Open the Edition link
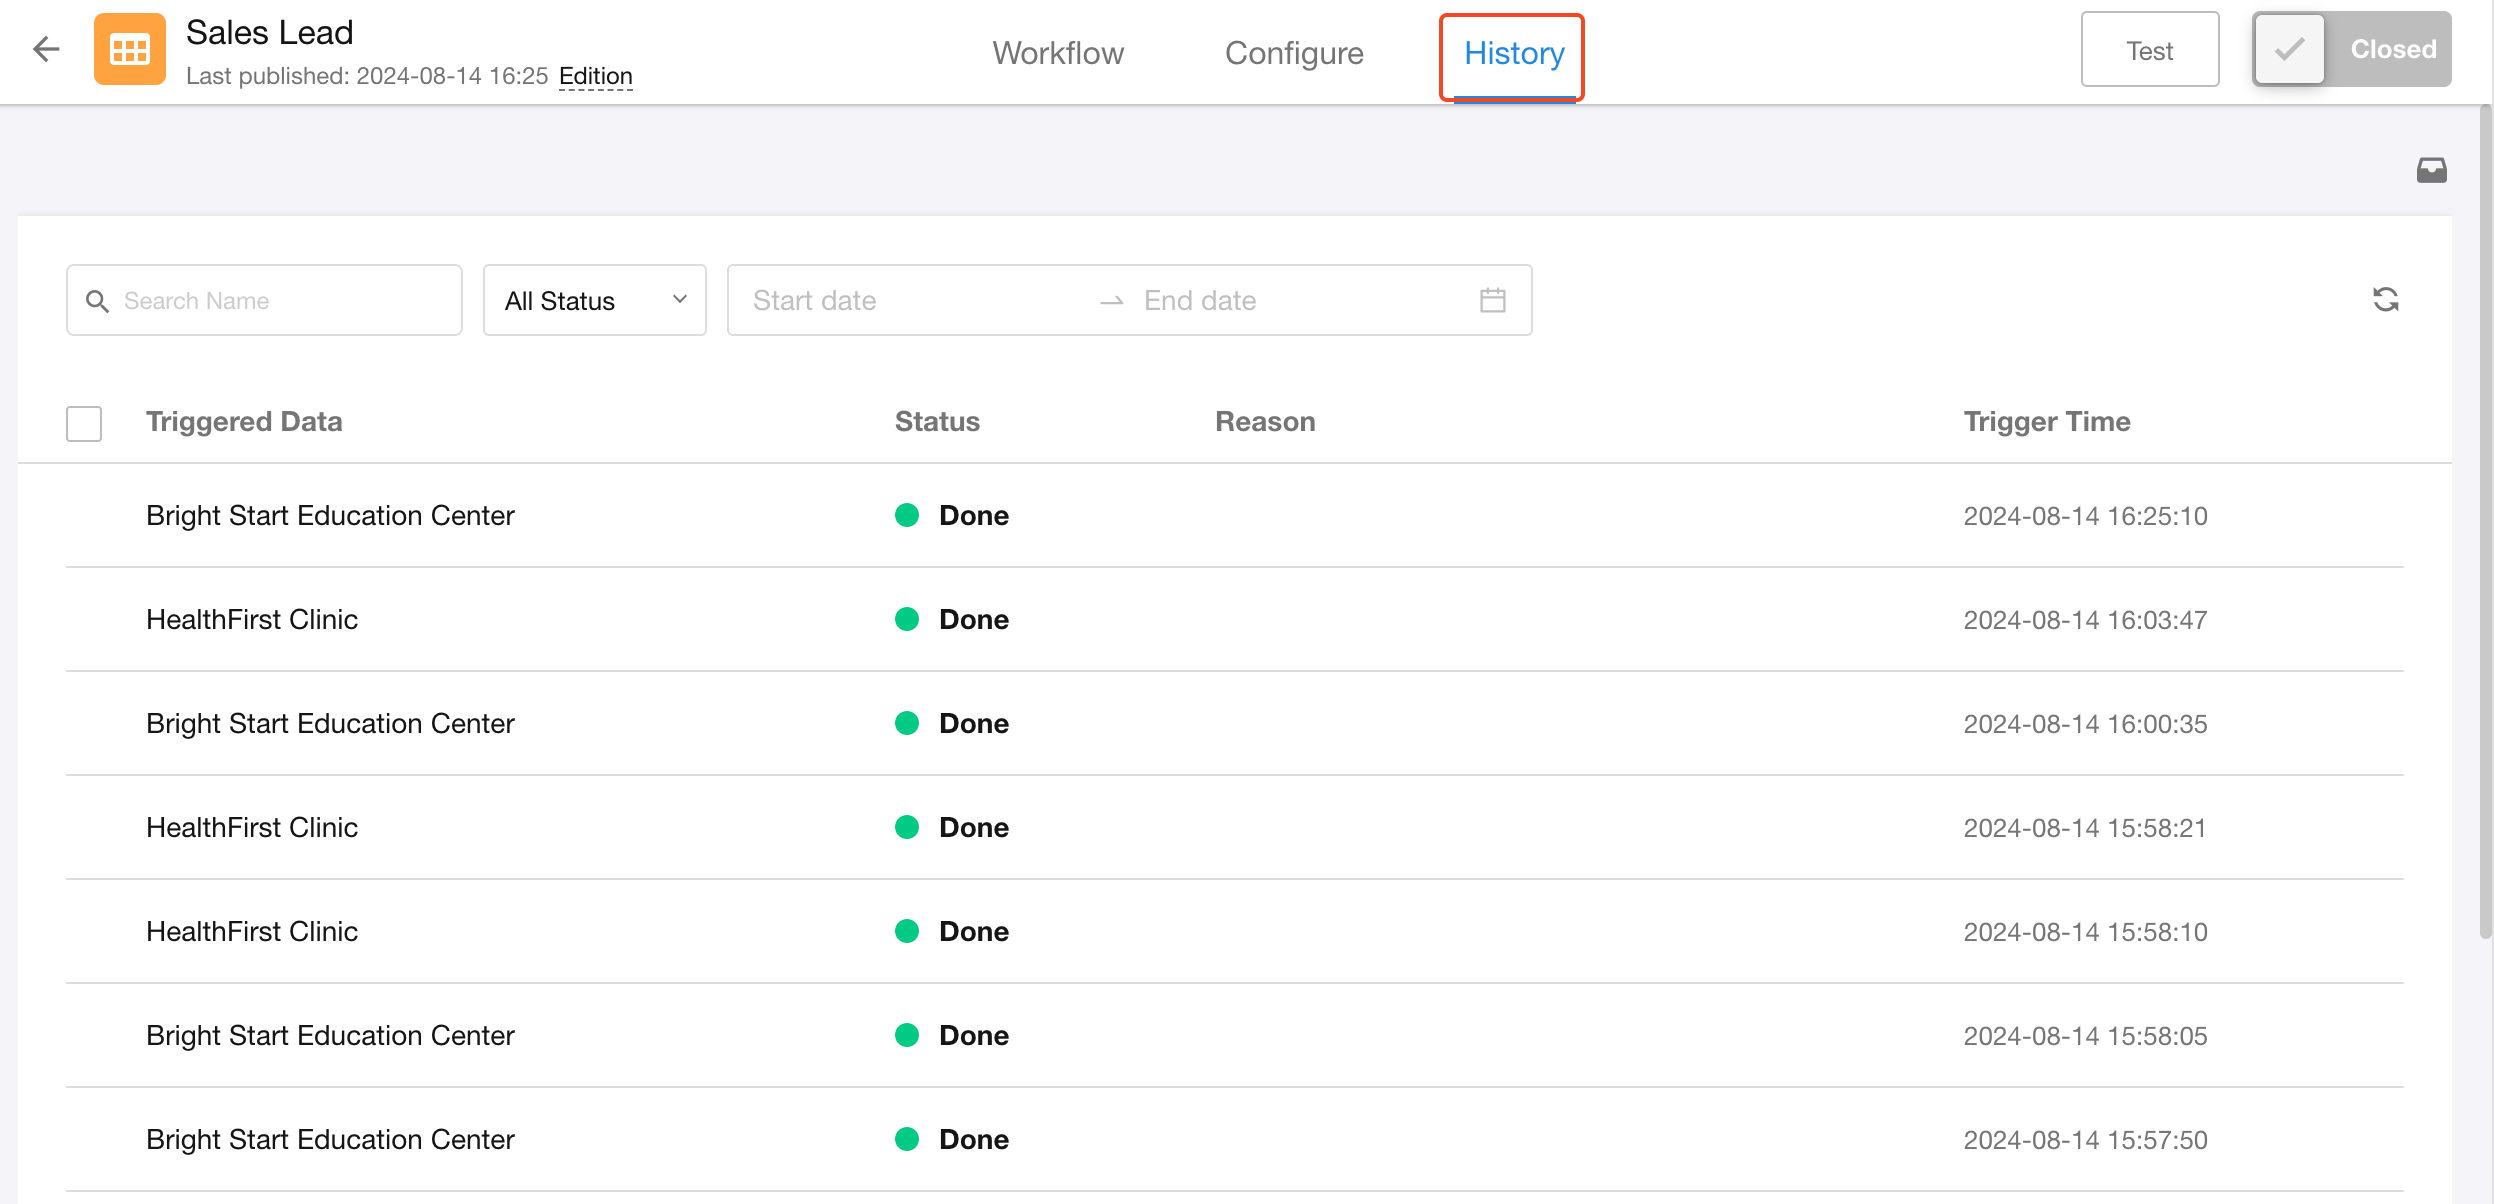The height and width of the screenshot is (1204, 2494). 595,76
